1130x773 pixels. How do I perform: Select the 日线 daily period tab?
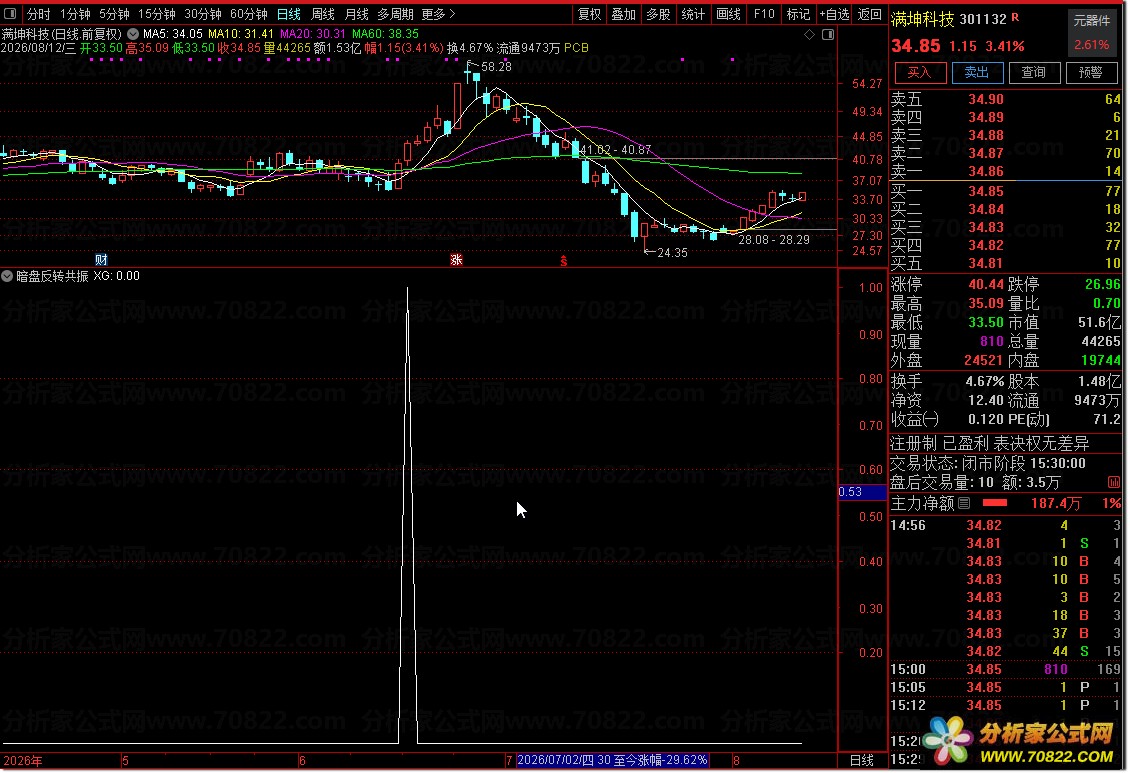point(289,14)
